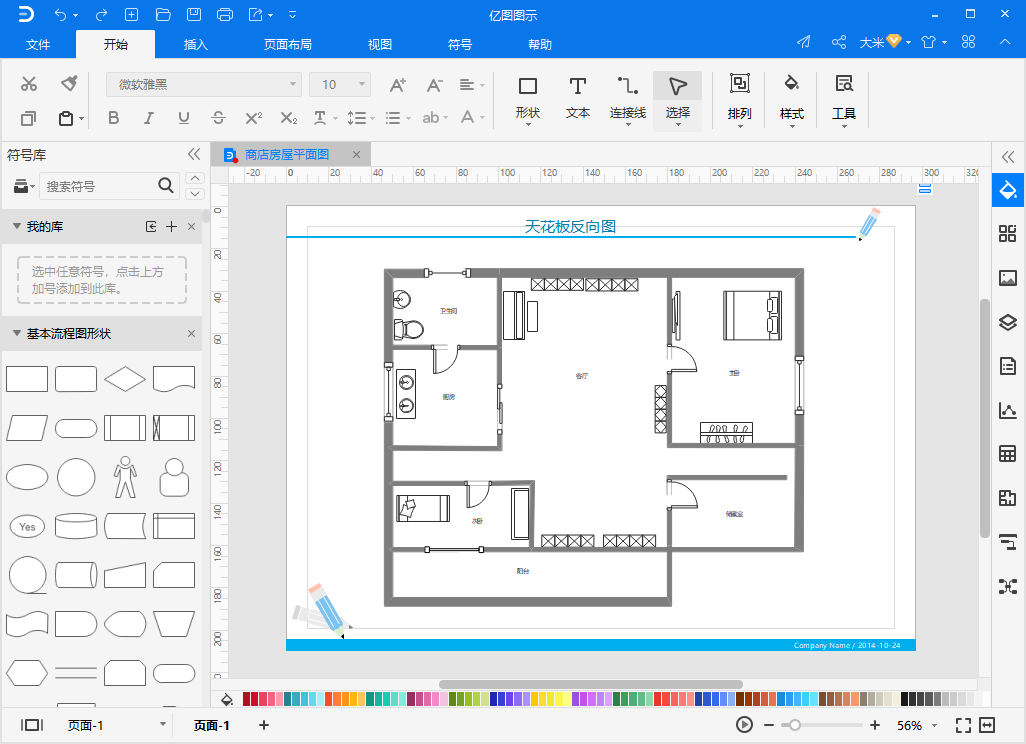Open the fill style panel icon

[1008, 190]
